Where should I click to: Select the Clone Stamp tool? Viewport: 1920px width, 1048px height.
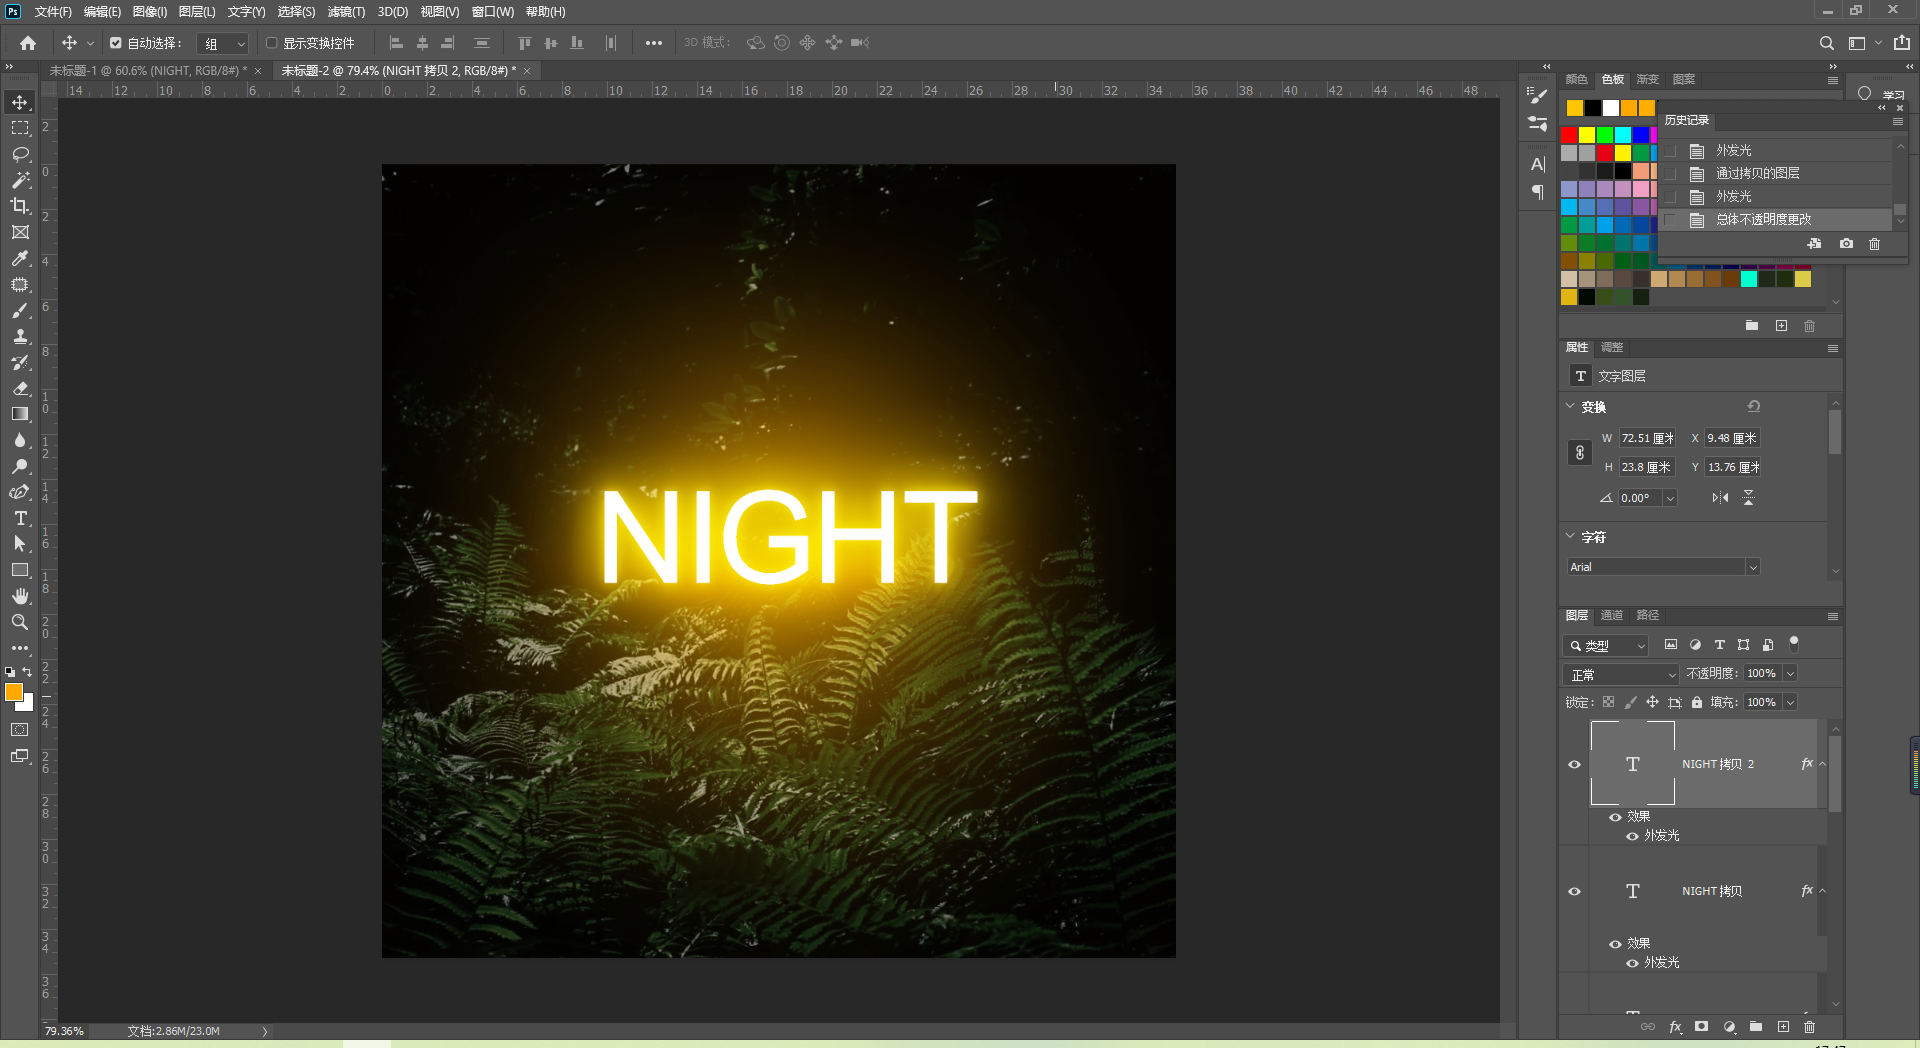click(20, 336)
